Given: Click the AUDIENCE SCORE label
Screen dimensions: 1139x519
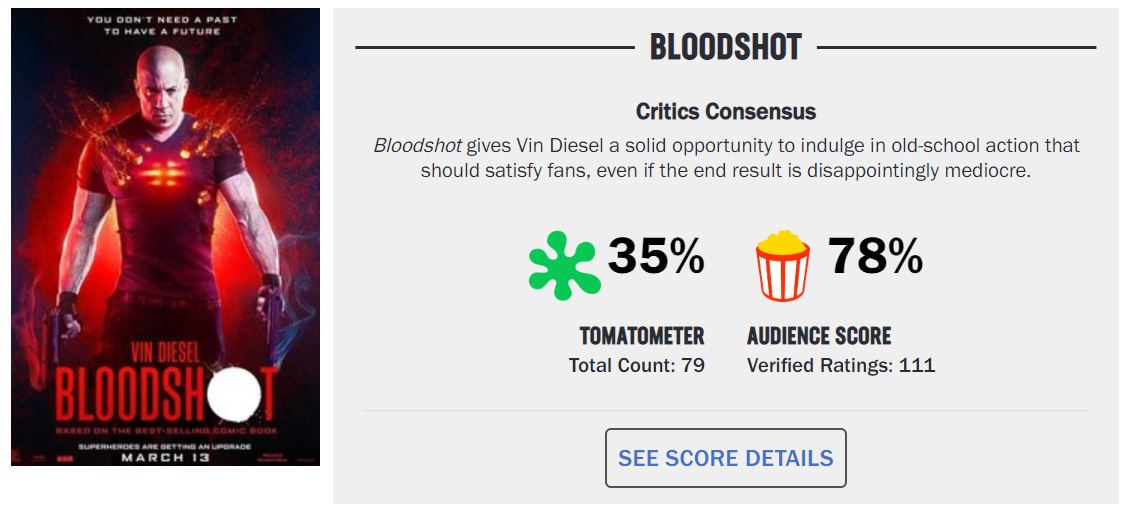Looking at the screenshot, I should [x=819, y=336].
